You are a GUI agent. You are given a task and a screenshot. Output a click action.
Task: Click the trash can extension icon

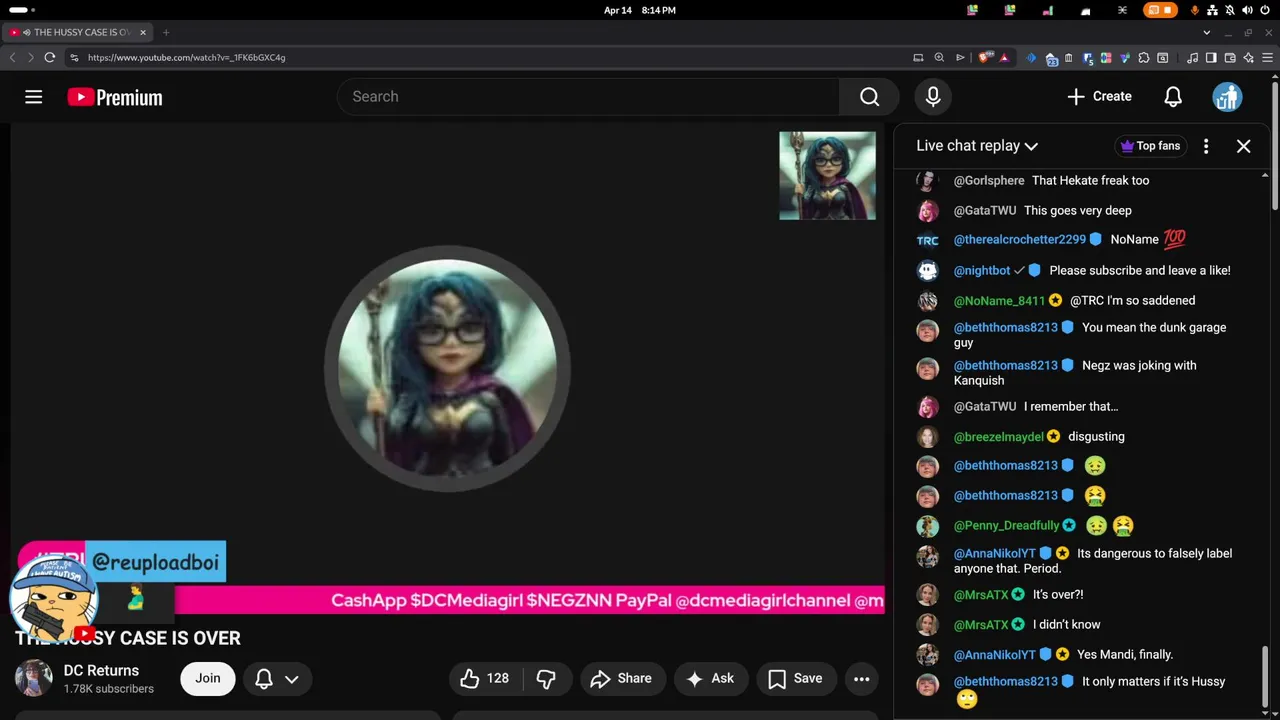coord(1068,57)
